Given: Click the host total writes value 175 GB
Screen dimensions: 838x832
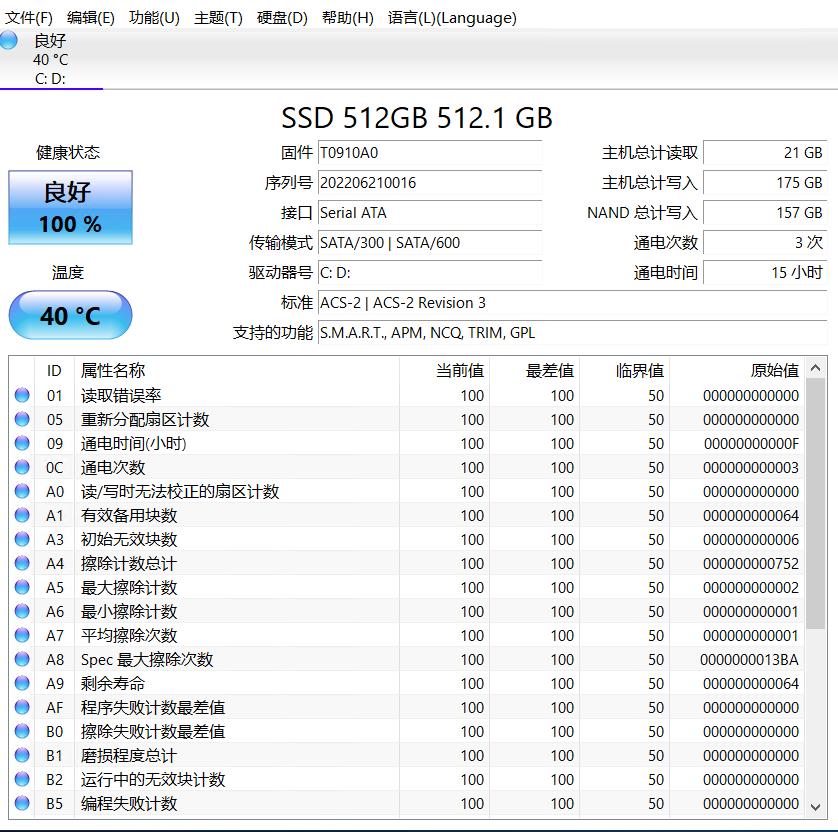Looking at the screenshot, I should pyautogui.click(x=765, y=183).
